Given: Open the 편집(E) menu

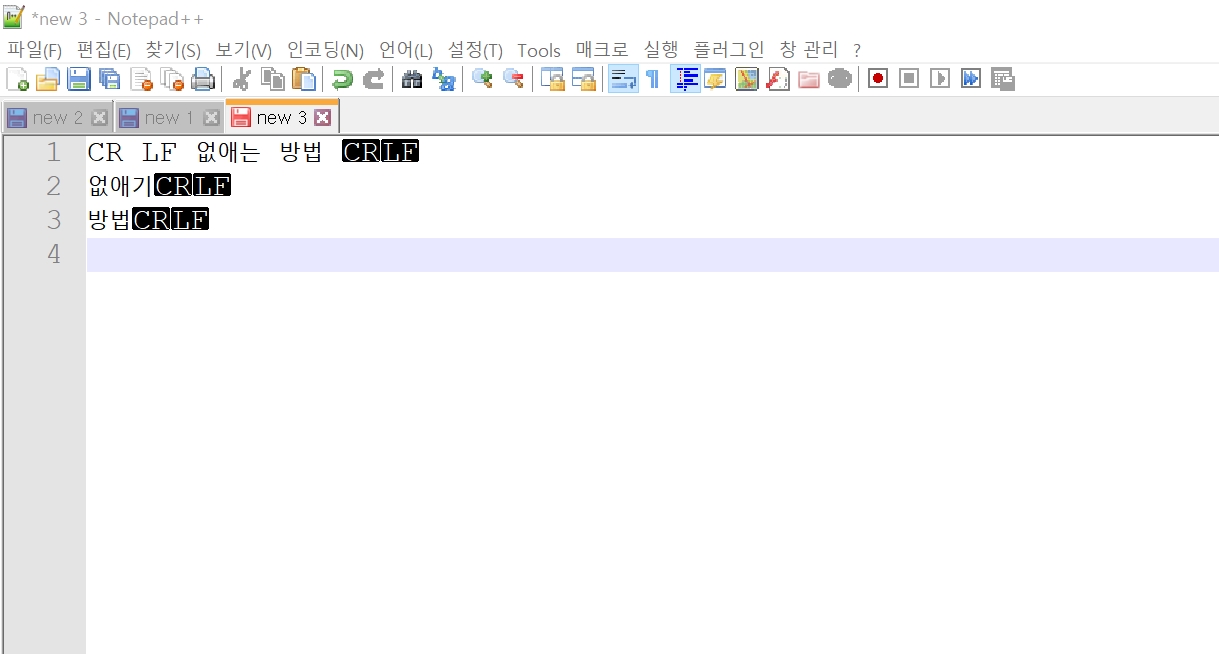Looking at the screenshot, I should pyautogui.click(x=104, y=50).
